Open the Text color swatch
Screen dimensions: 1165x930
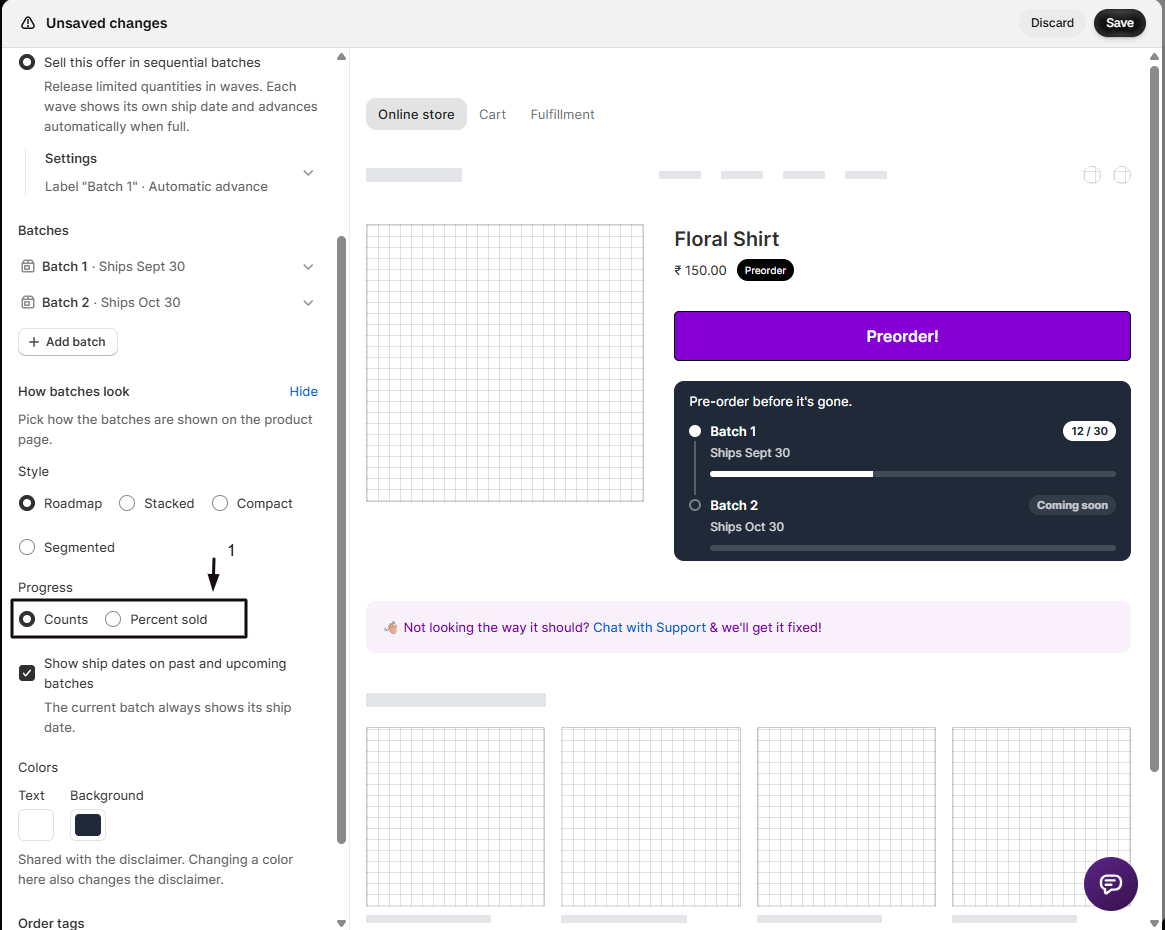pos(36,825)
